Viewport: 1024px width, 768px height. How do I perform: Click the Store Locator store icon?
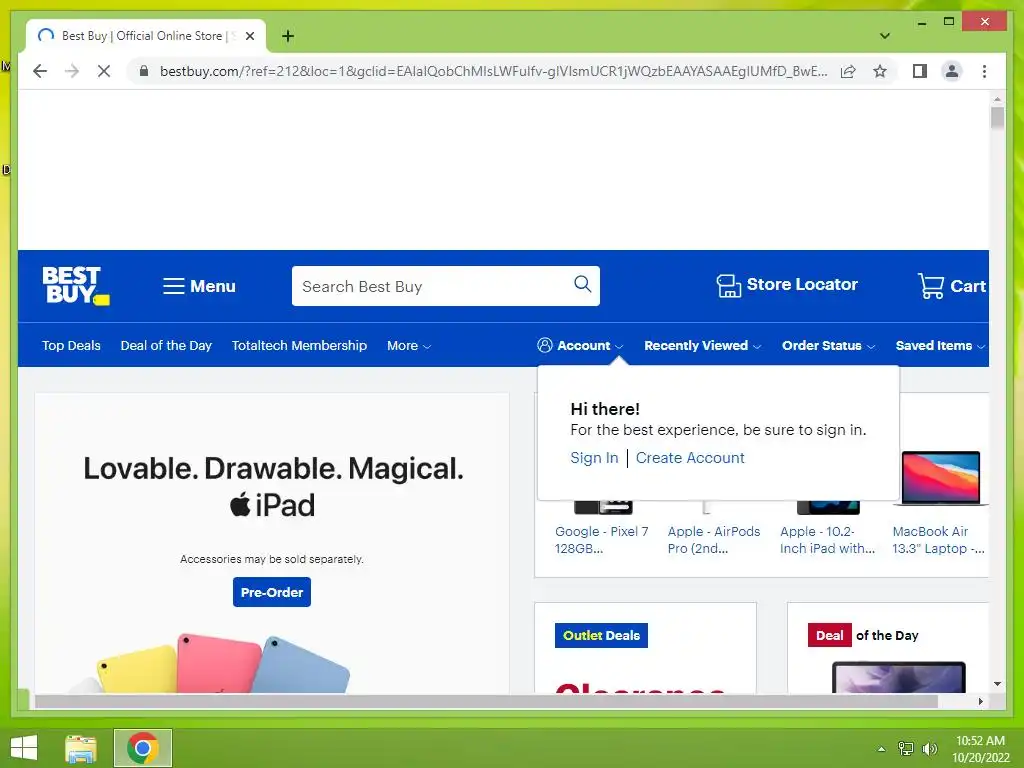click(728, 285)
